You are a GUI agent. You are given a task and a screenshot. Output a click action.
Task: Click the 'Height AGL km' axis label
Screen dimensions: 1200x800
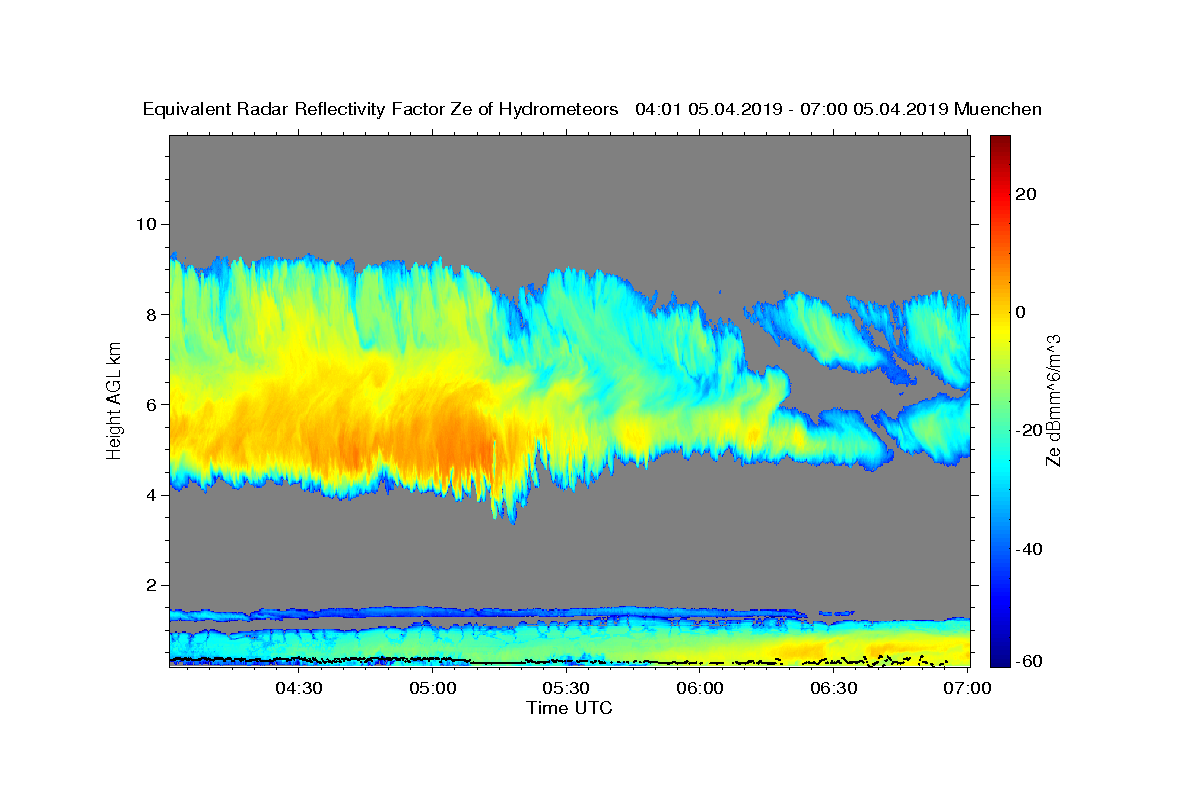[x=115, y=401]
